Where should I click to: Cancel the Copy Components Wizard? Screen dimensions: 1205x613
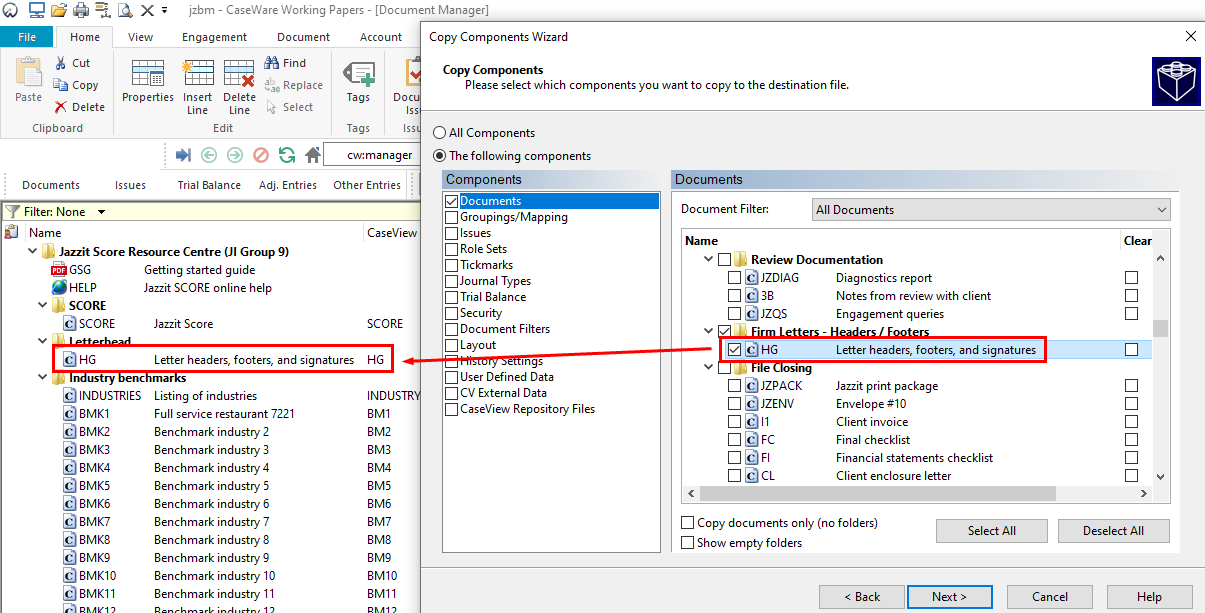[x=1050, y=597]
